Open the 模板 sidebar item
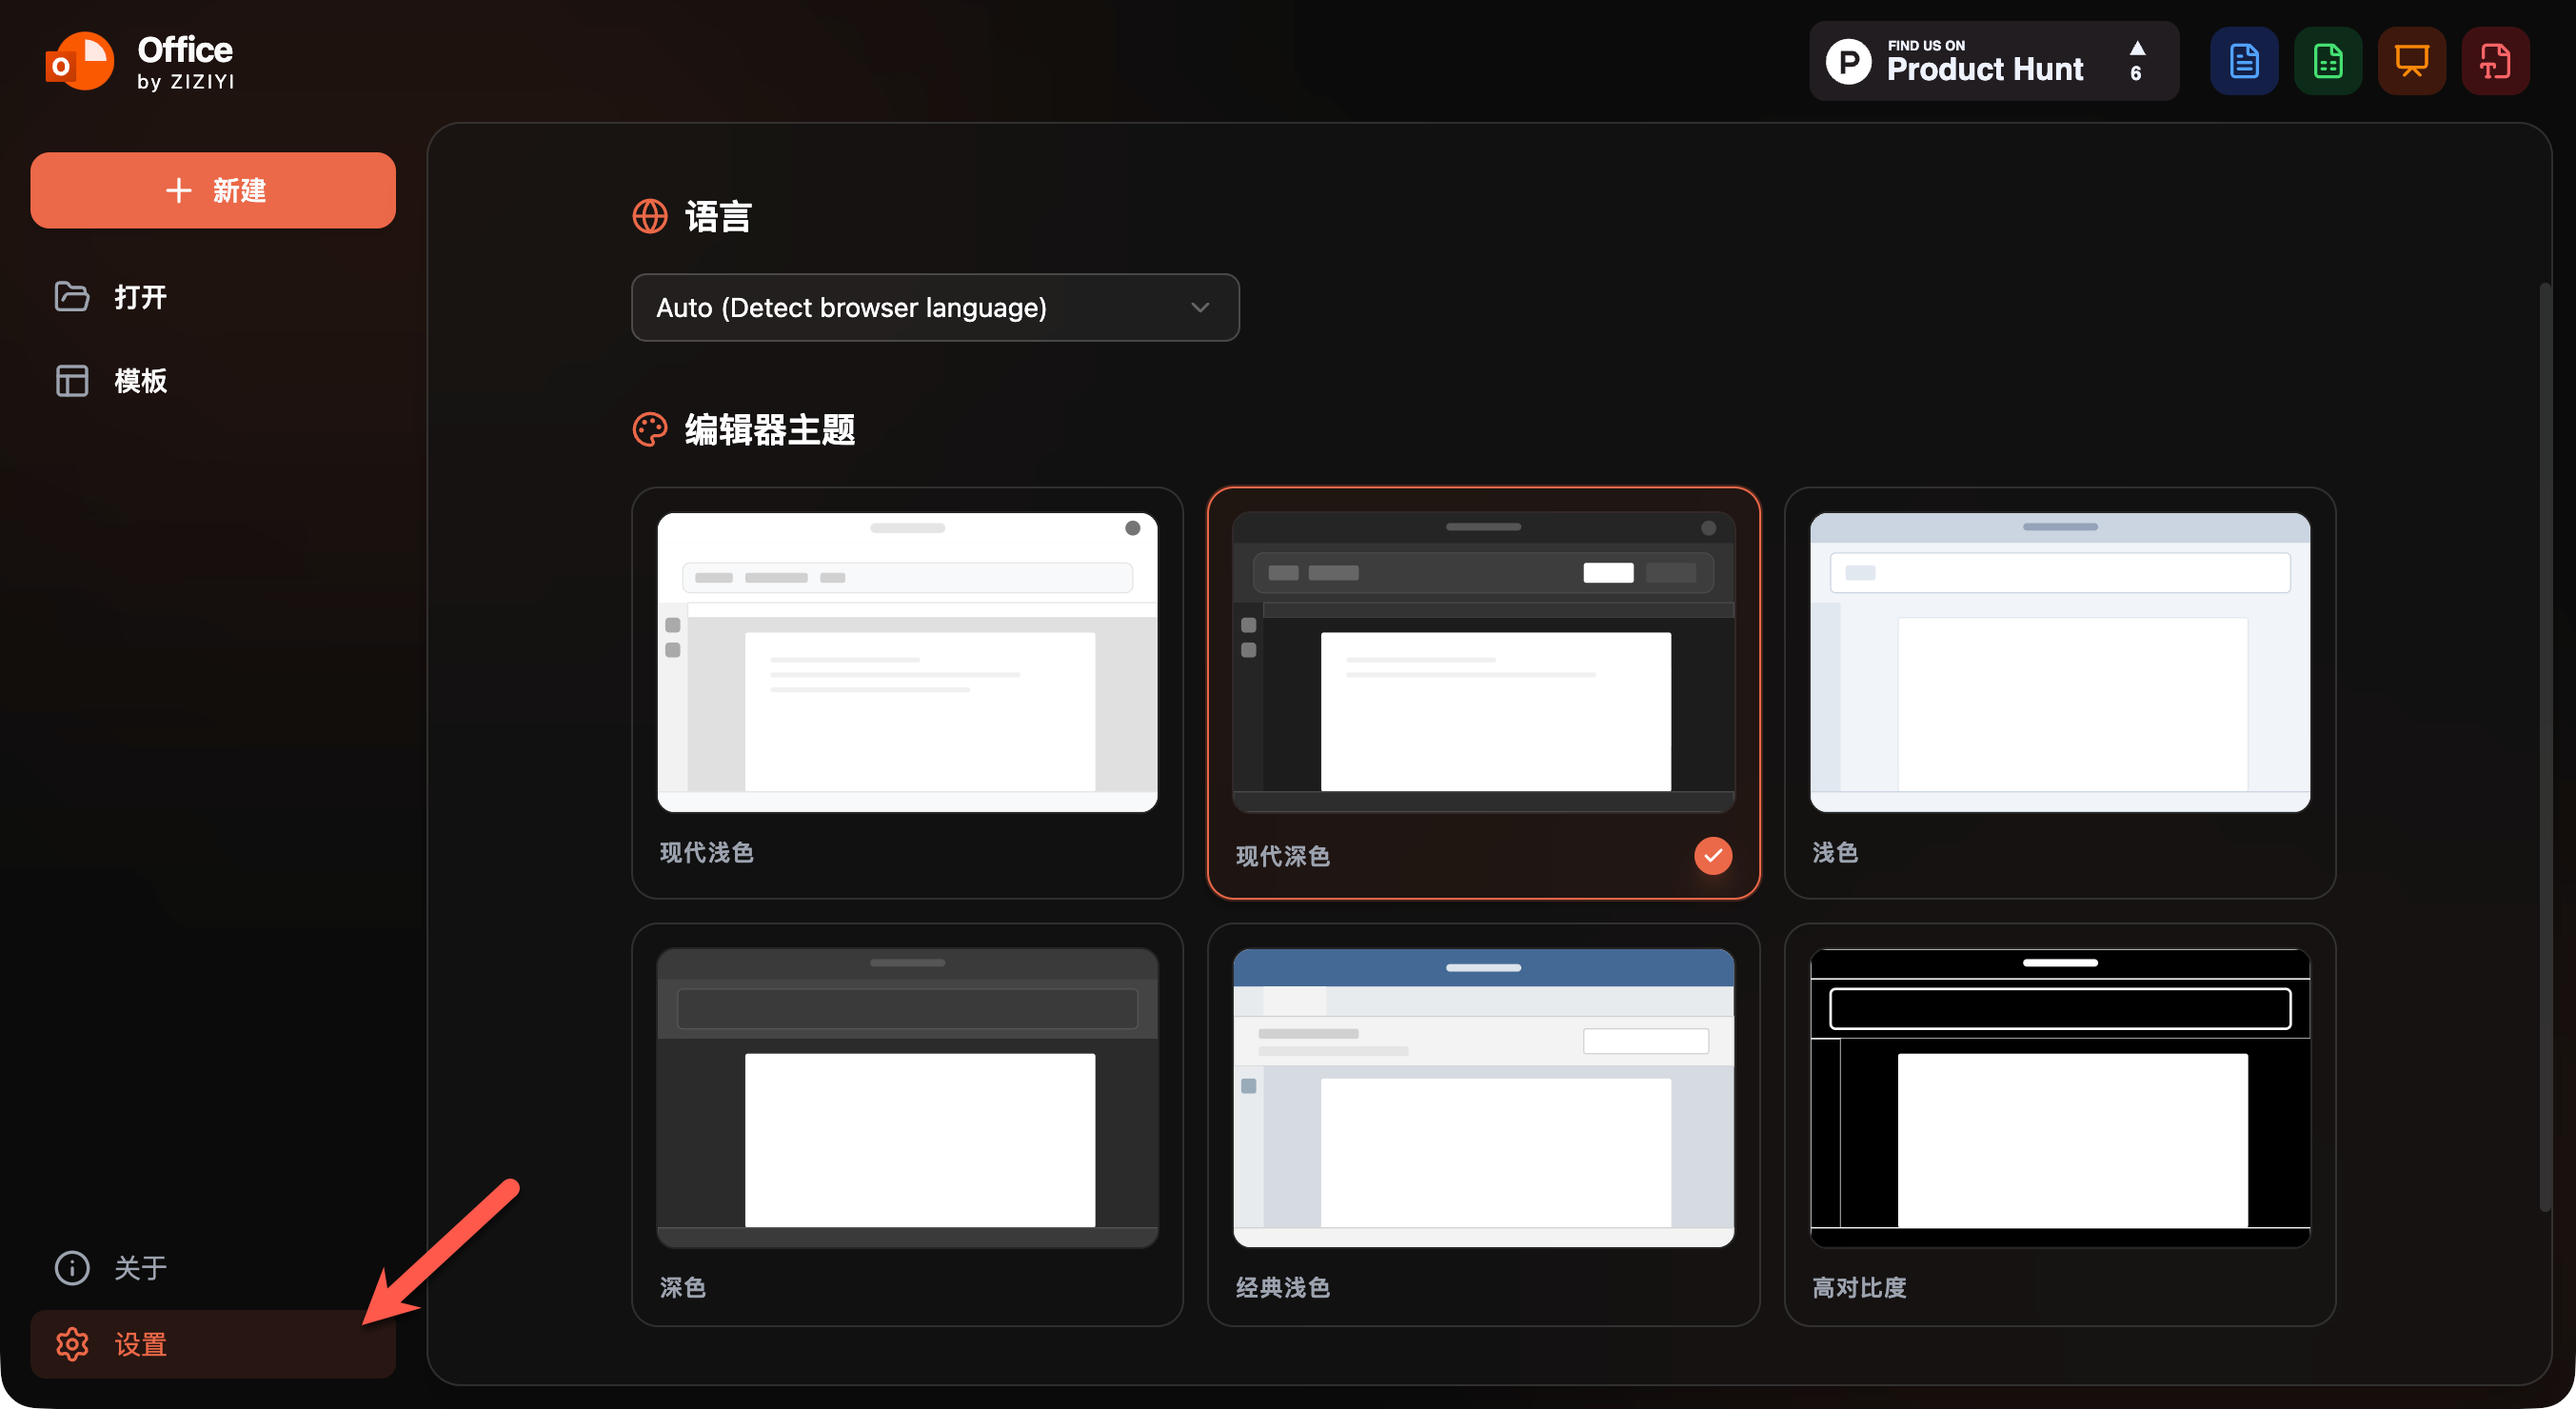 [x=140, y=381]
